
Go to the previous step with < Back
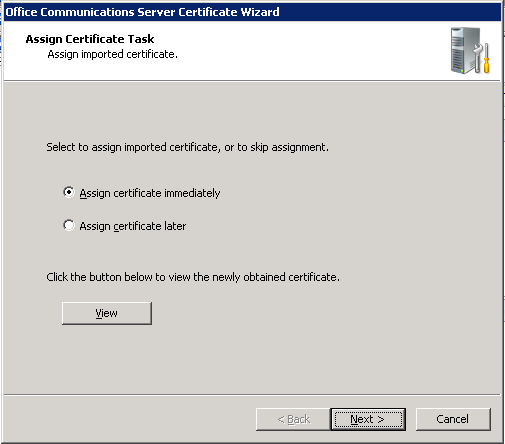pyautogui.click(x=293, y=419)
